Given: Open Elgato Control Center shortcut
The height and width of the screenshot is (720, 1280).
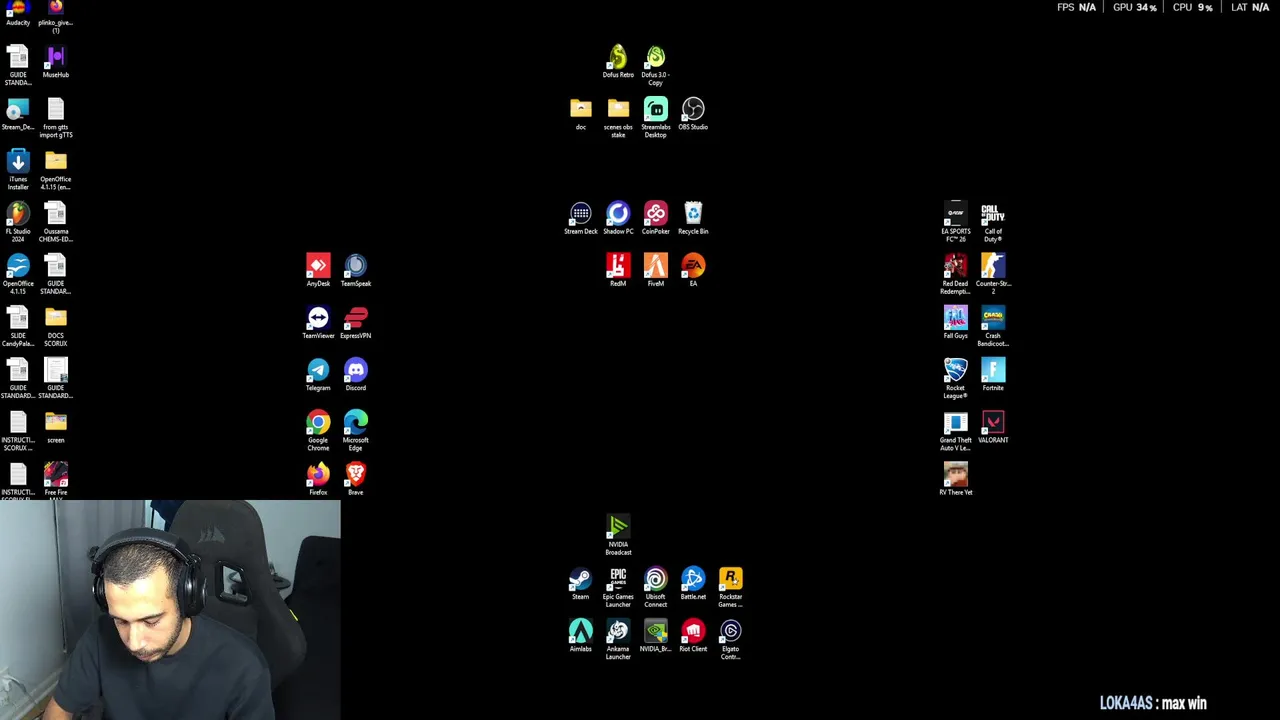Looking at the screenshot, I should coord(731,639).
